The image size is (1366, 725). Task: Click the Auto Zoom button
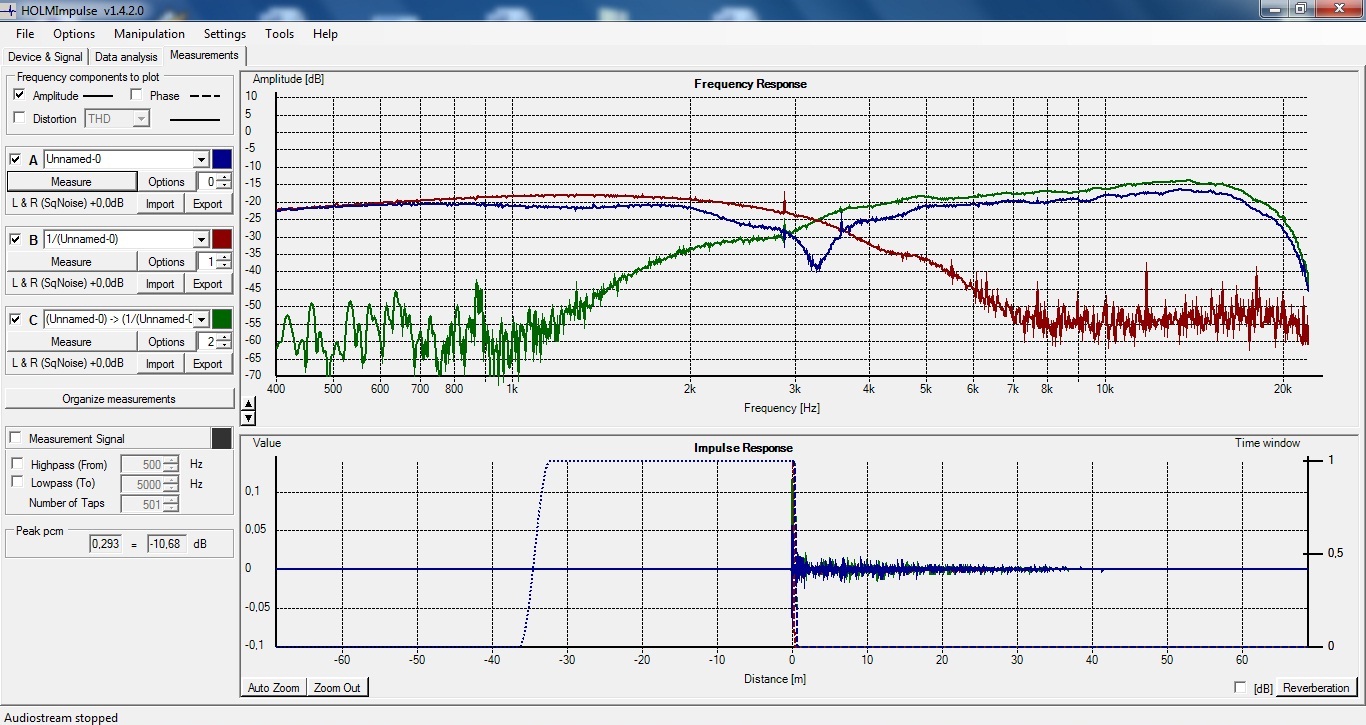pyautogui.click(x=273, y=688)
